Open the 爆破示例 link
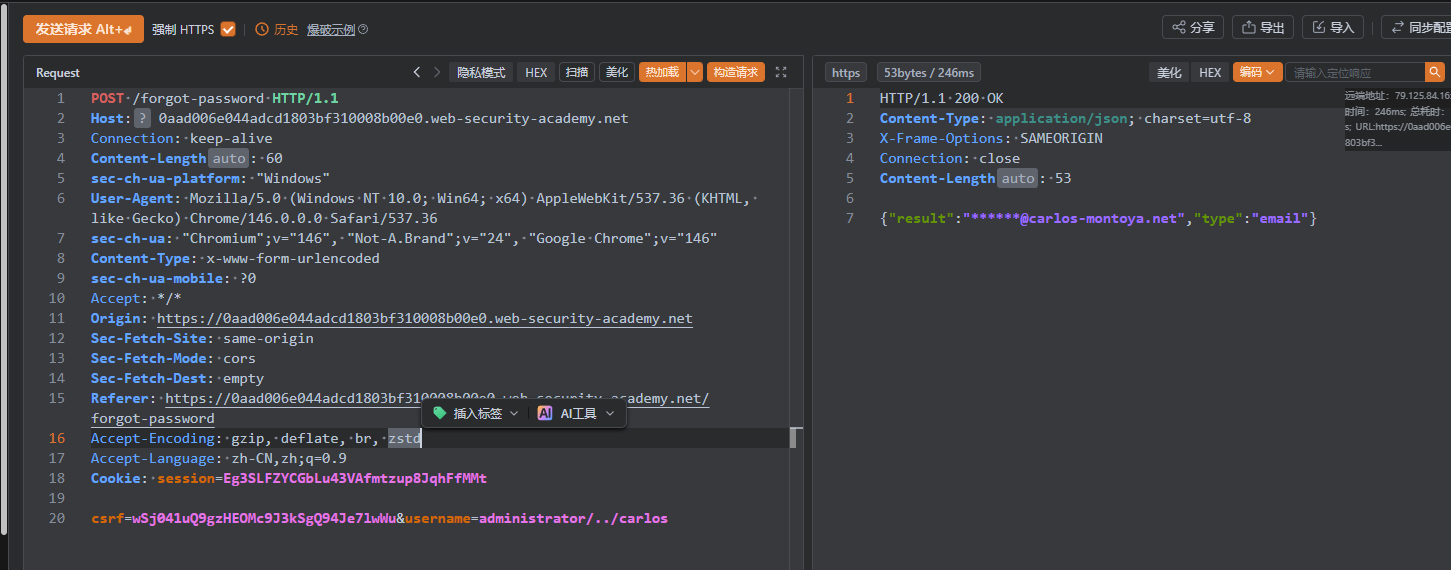This screenshot has width=1451, height=570. coord(330,30)
